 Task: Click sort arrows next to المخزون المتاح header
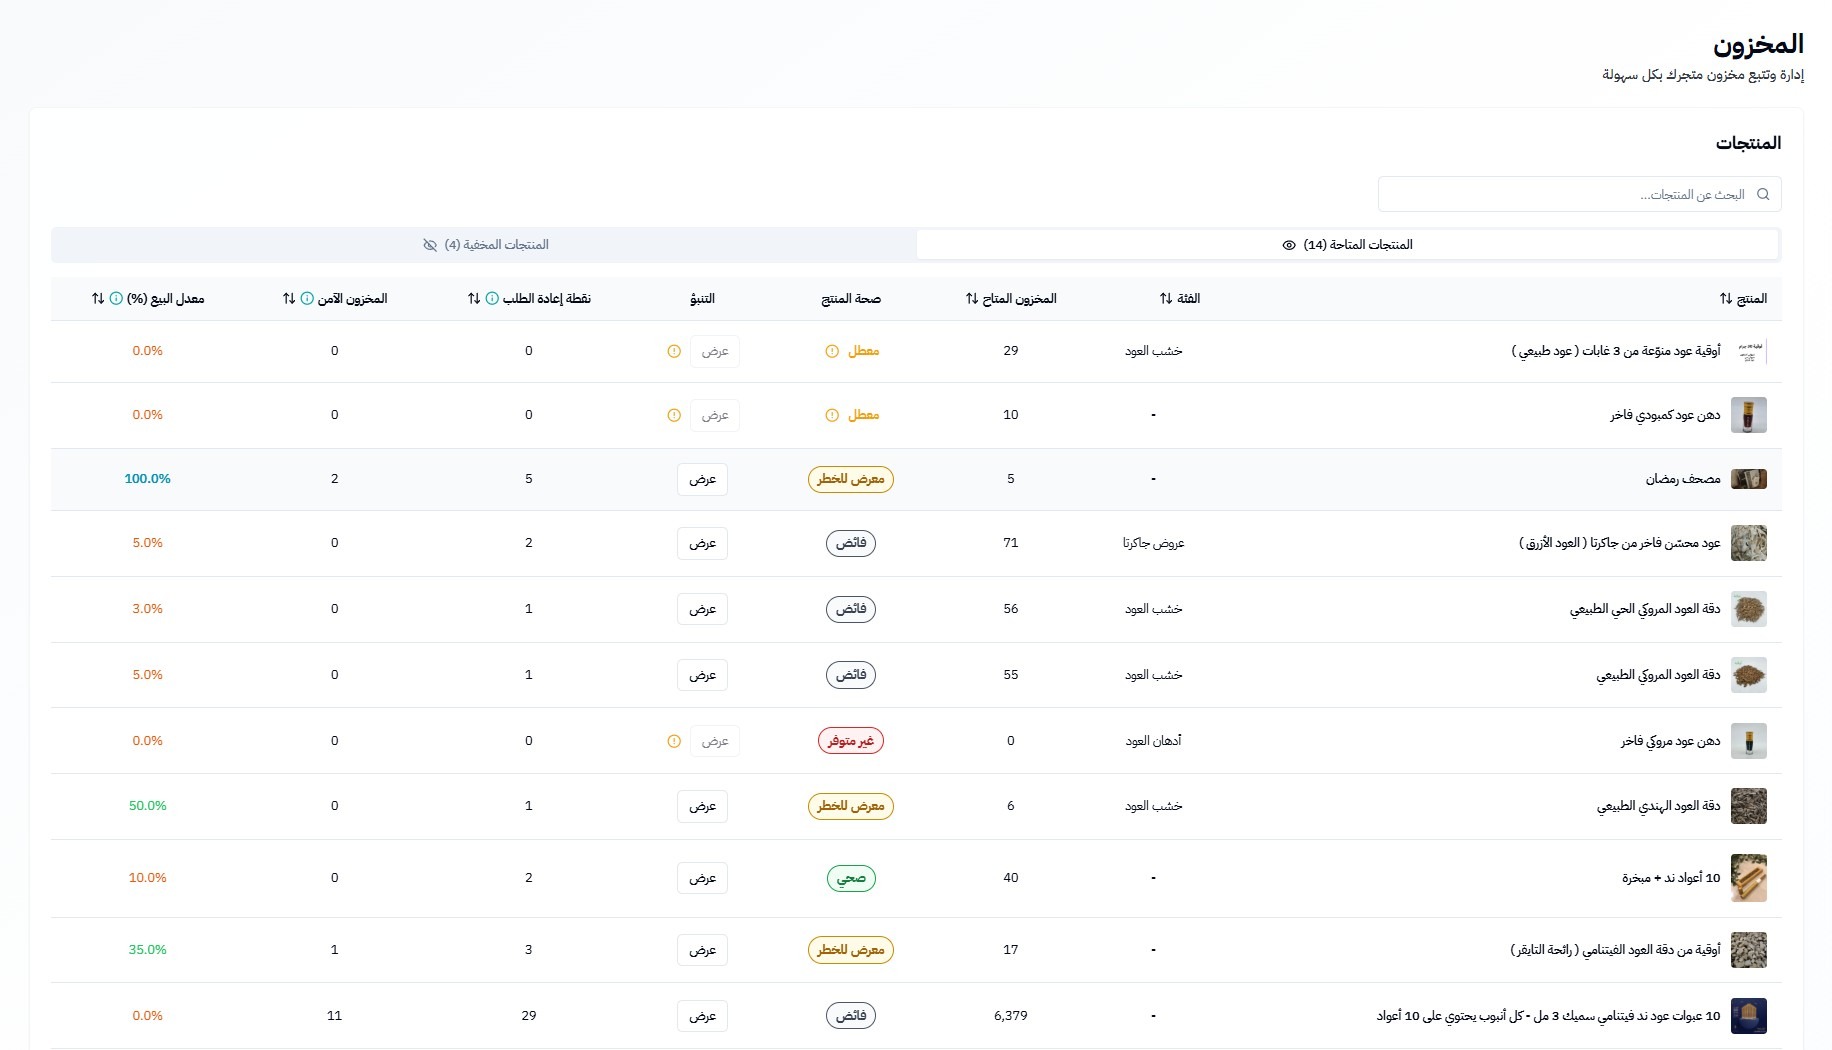972,299
